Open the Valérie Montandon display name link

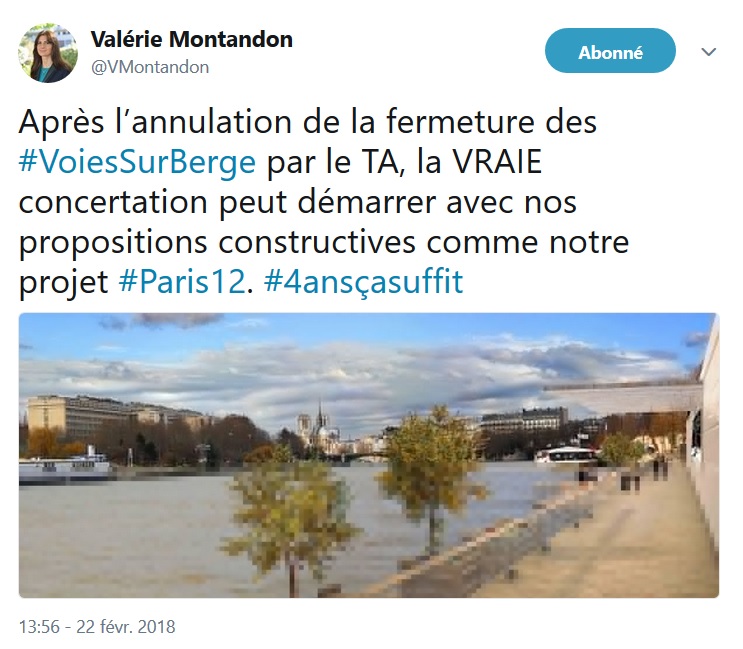[x=191, y=39]
